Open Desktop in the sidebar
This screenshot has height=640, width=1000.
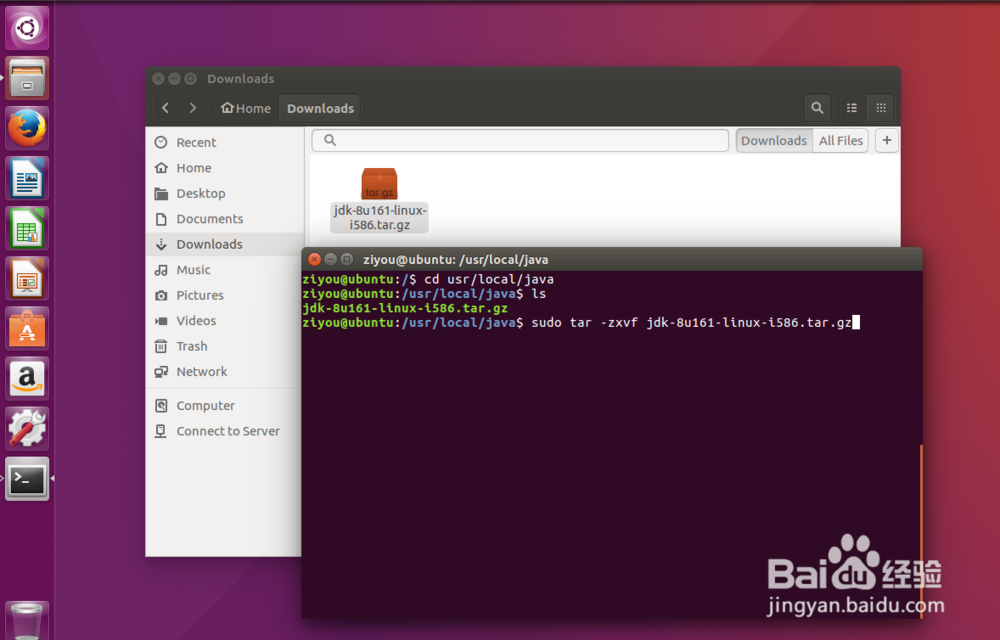coord(224,193)
